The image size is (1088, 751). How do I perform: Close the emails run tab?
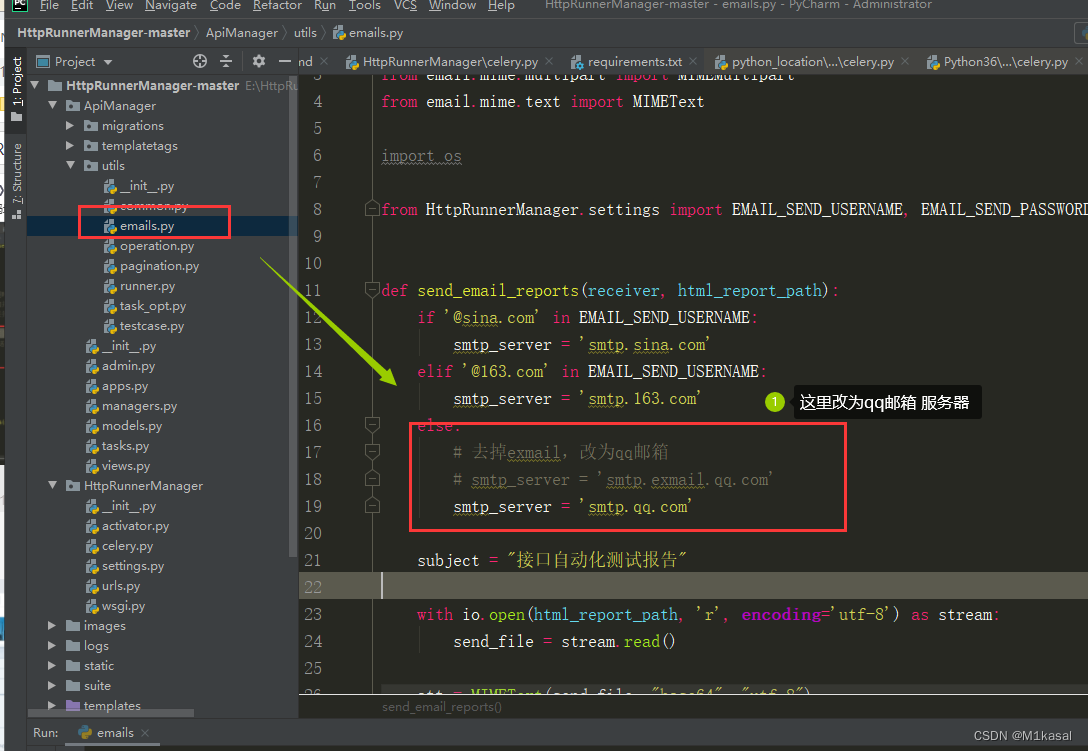(145, 732)
